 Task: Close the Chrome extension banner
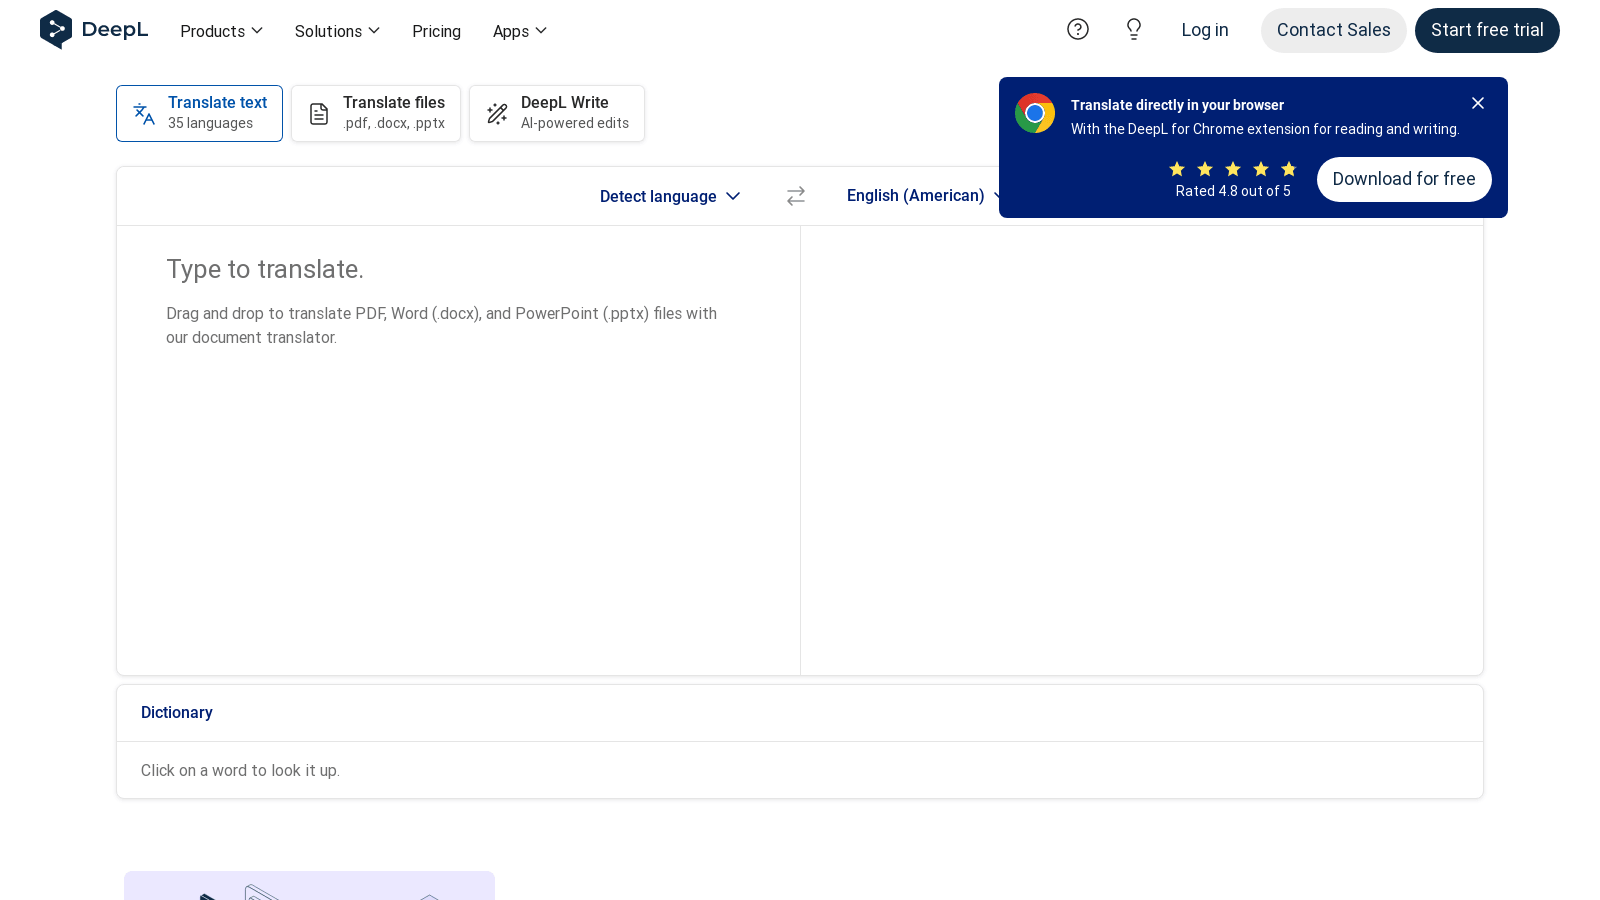pyautogui.click(x=1478, y=103)
